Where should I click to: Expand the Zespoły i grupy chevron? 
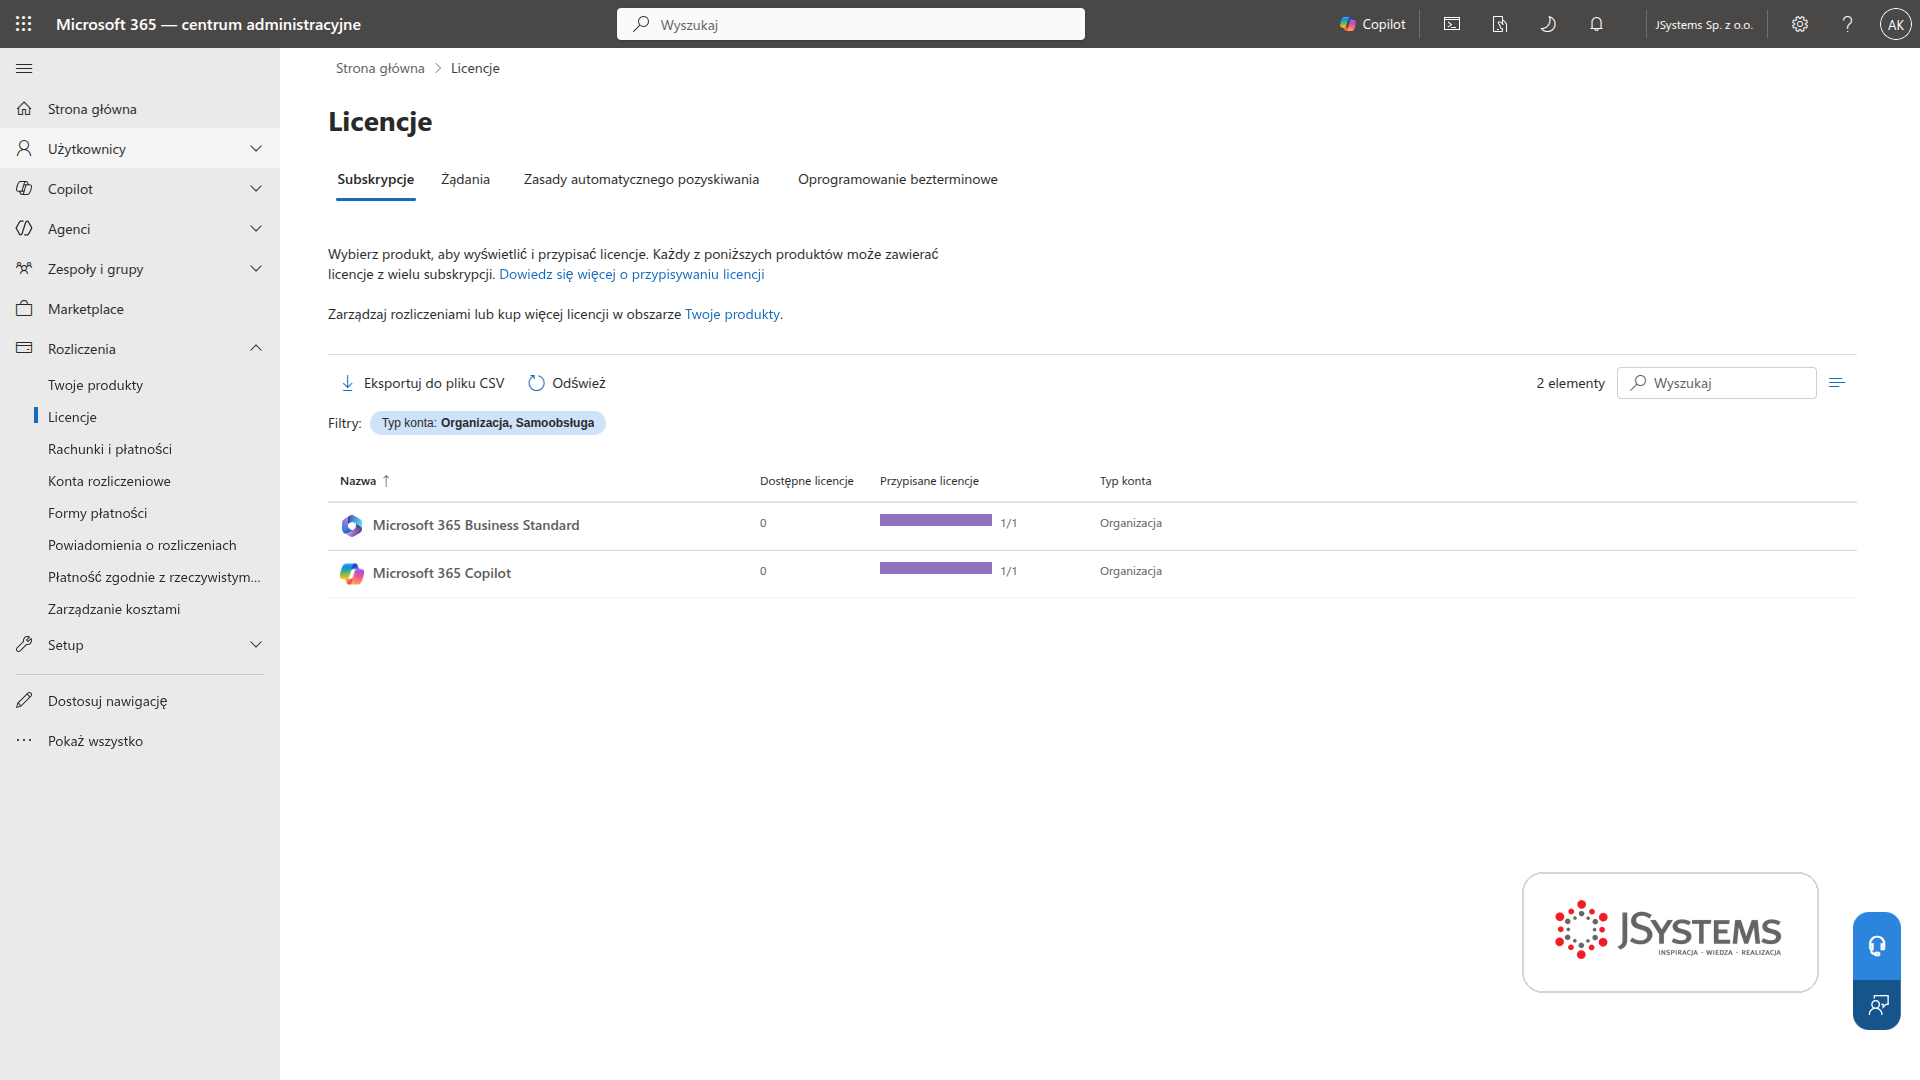pyautogui.click(x=256, y=268)
